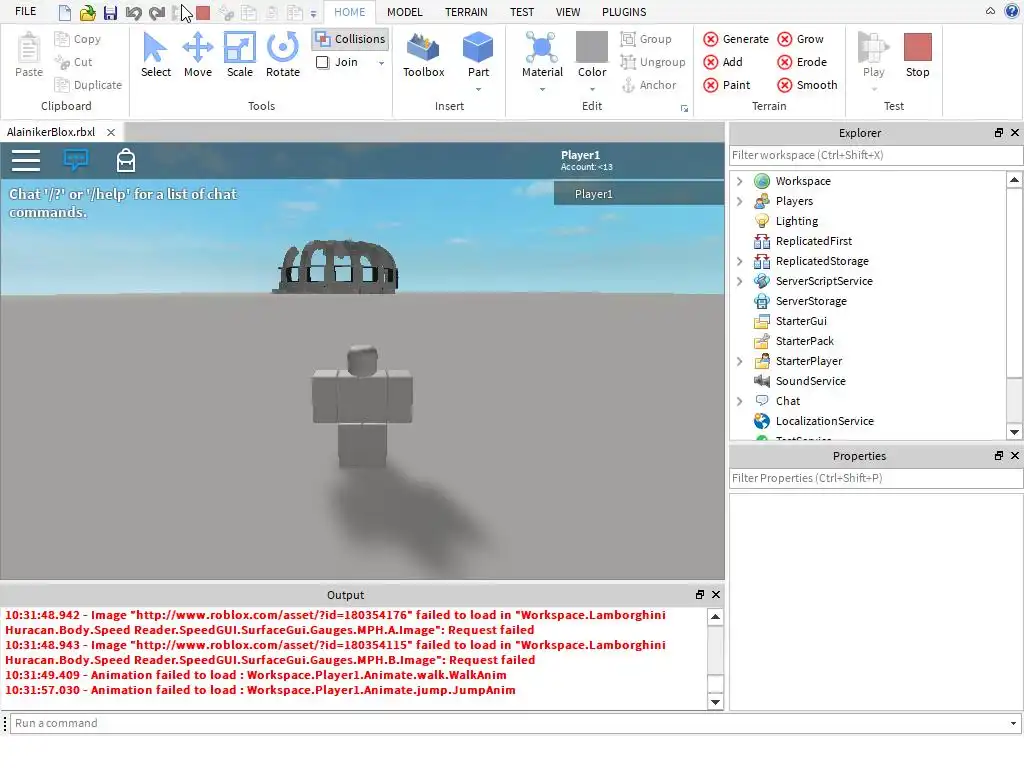
Task: Click the Redo arrow icon
Action: [157, 12]
